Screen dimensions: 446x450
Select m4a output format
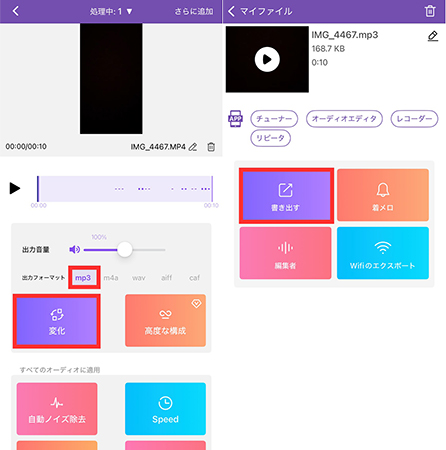pyautogui.click(x=111, y=278)
